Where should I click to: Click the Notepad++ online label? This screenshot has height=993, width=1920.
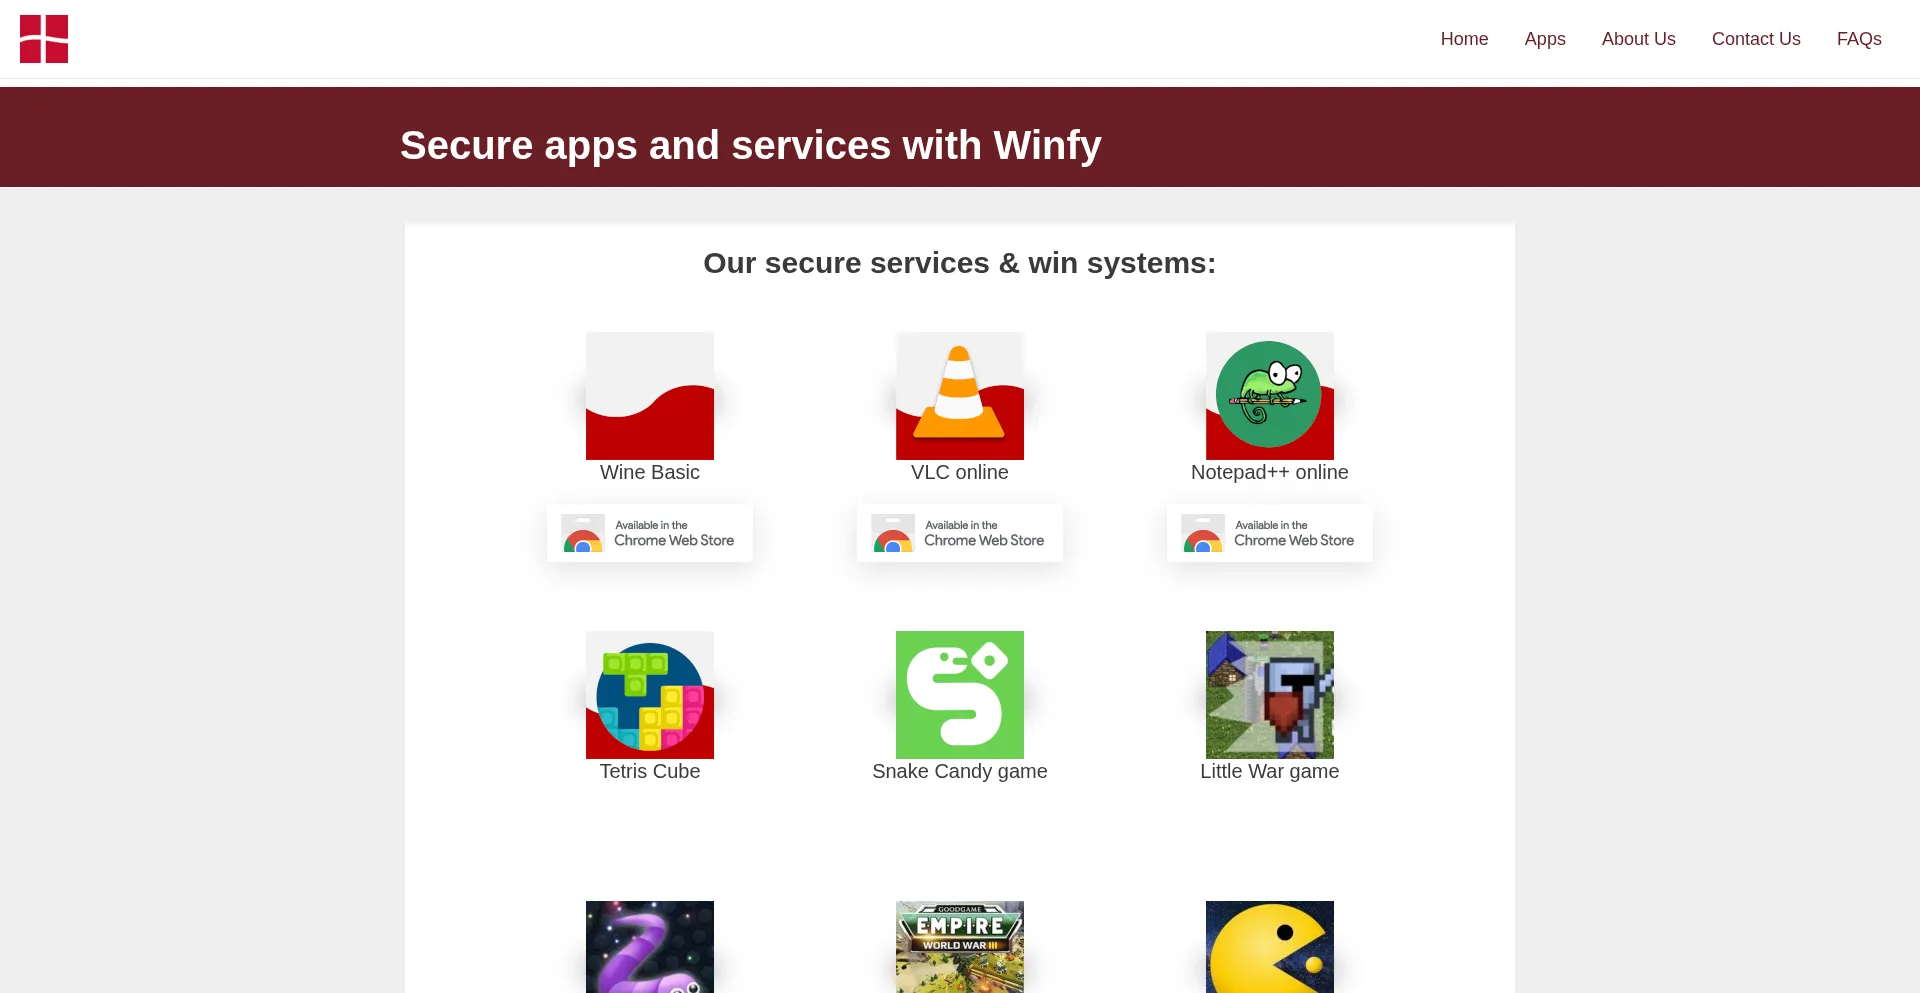coord(1270,472)
